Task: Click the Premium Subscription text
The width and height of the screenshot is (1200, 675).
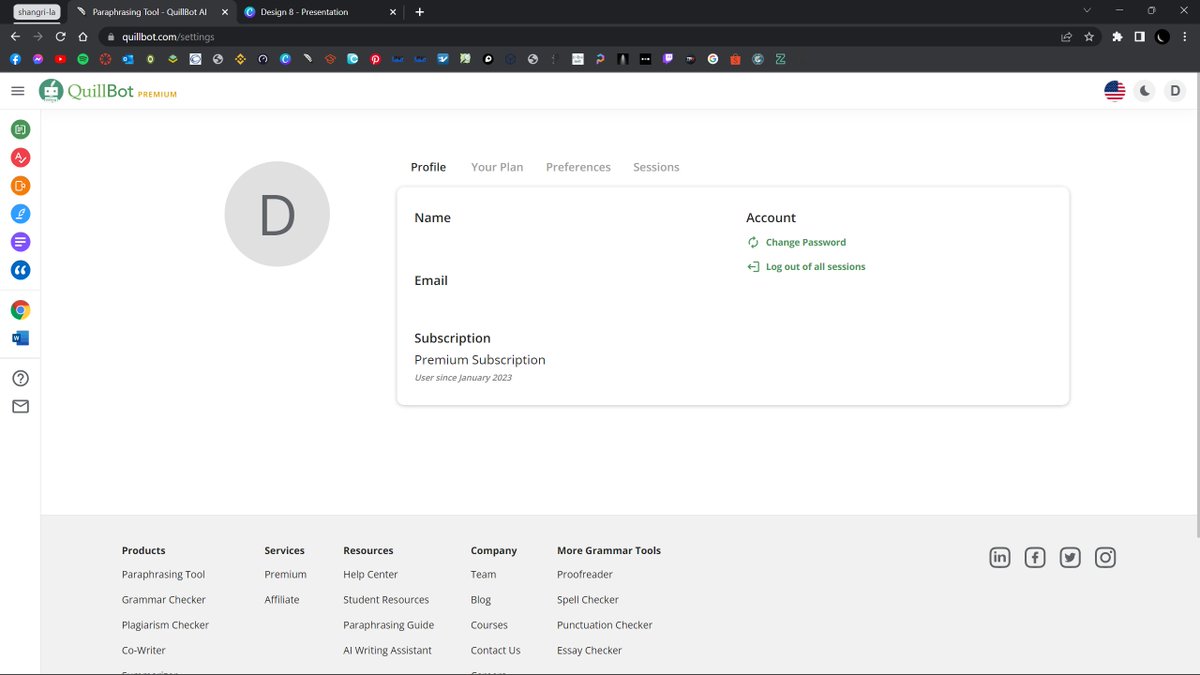Action: tap(480, 360)
